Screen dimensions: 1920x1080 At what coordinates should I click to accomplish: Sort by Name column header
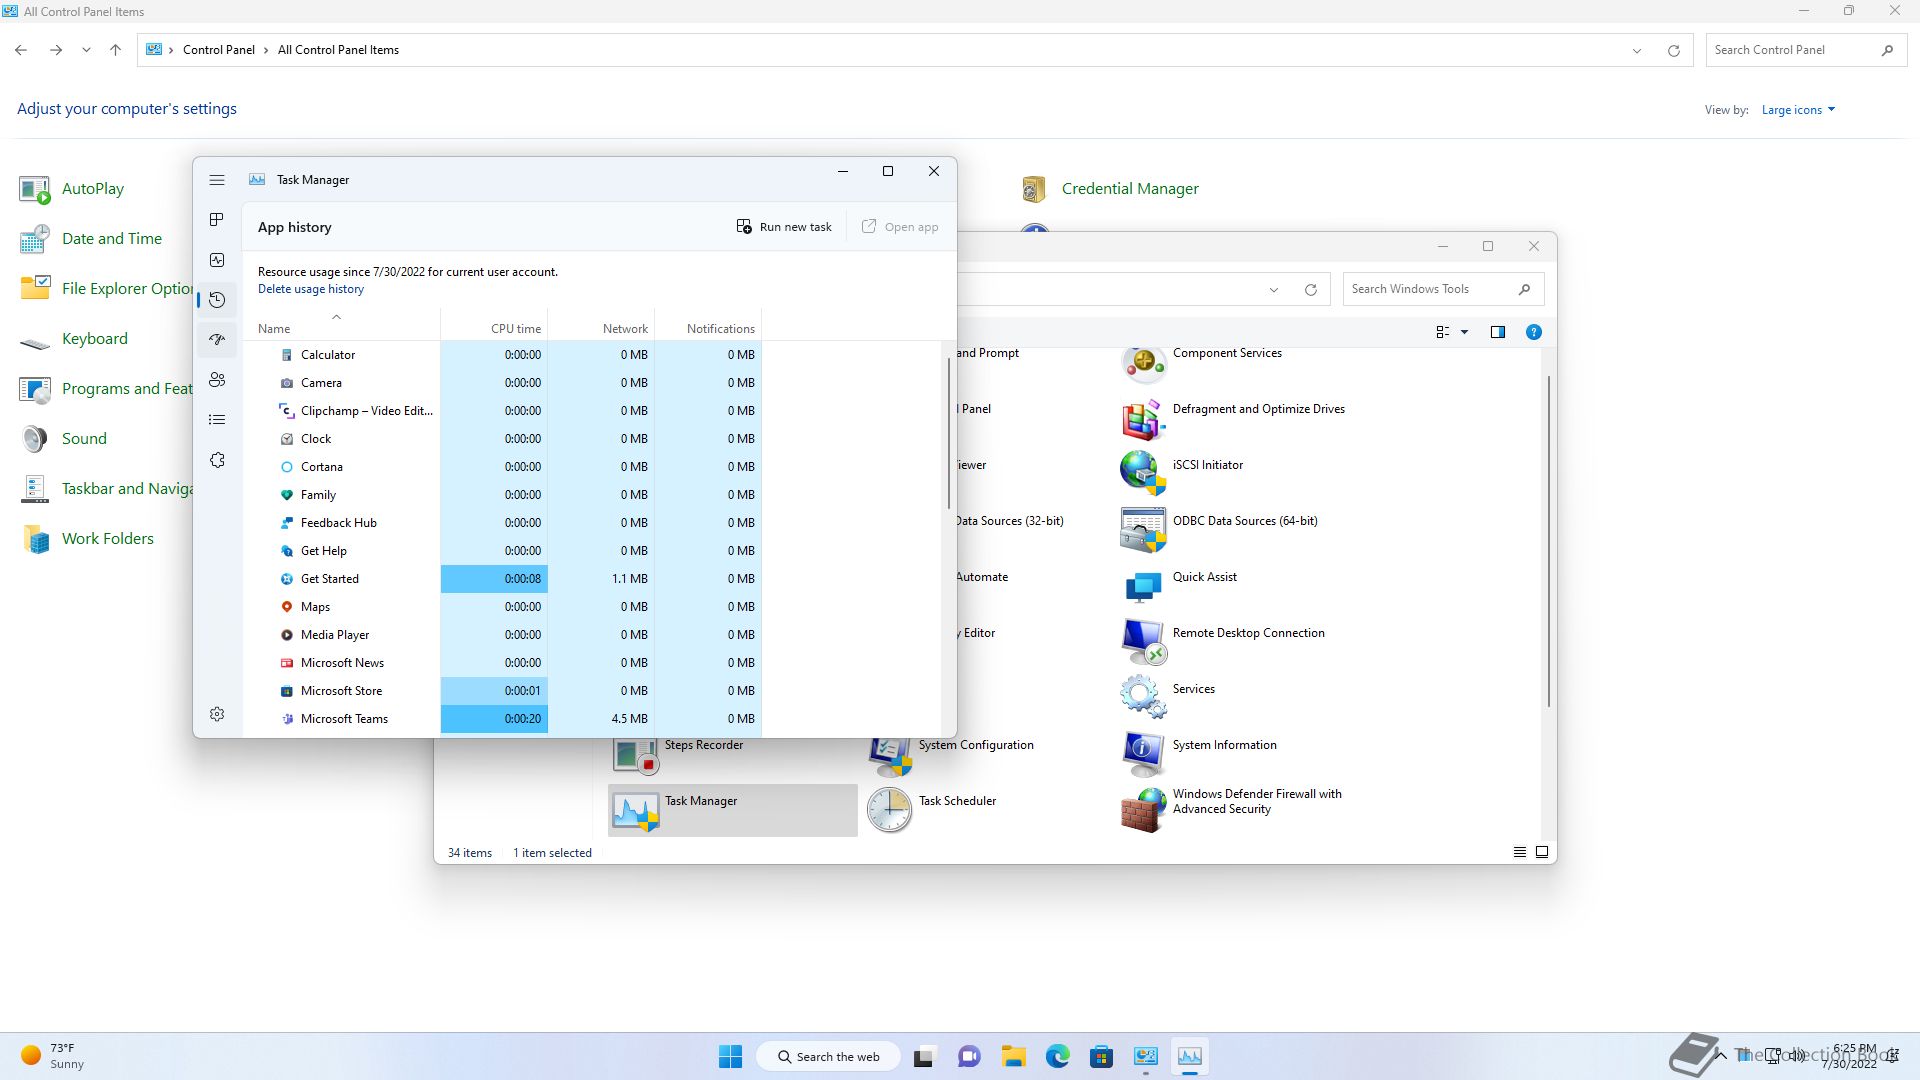(340, 324)
